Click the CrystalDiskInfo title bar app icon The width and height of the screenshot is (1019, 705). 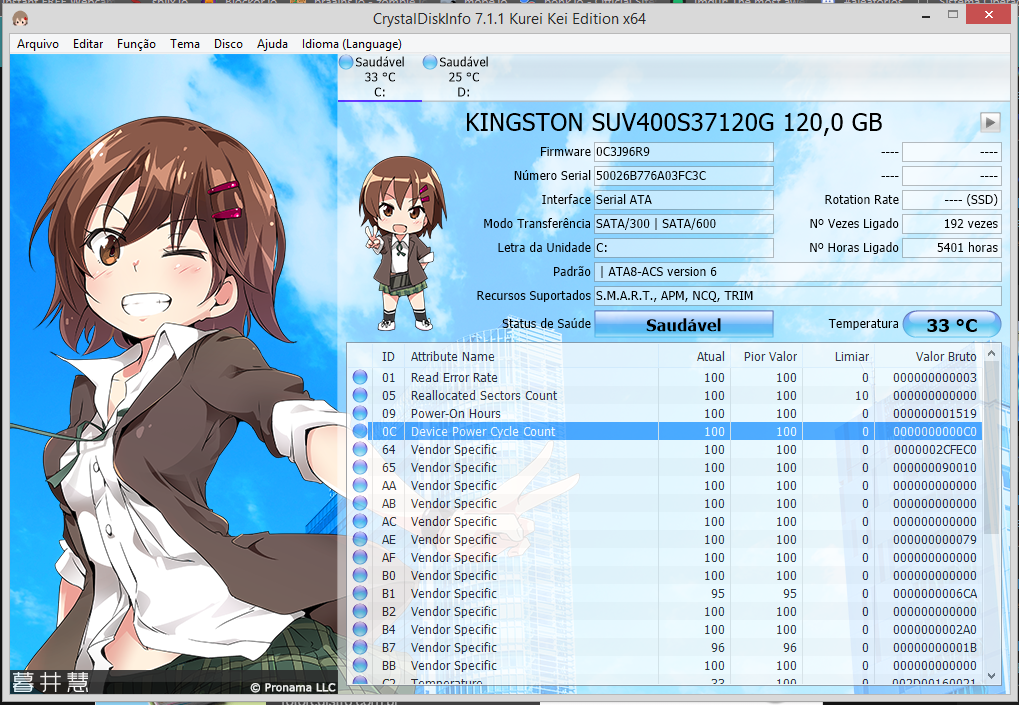[21, 19]
